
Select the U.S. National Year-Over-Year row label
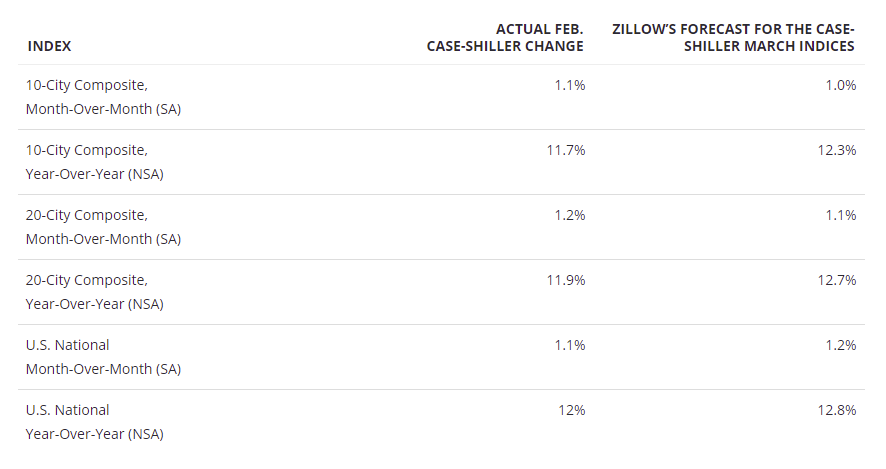coord(95,422)
